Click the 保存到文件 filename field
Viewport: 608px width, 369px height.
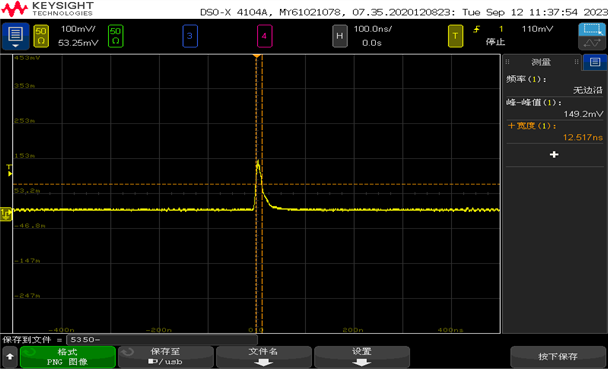[x=162, y=340]
